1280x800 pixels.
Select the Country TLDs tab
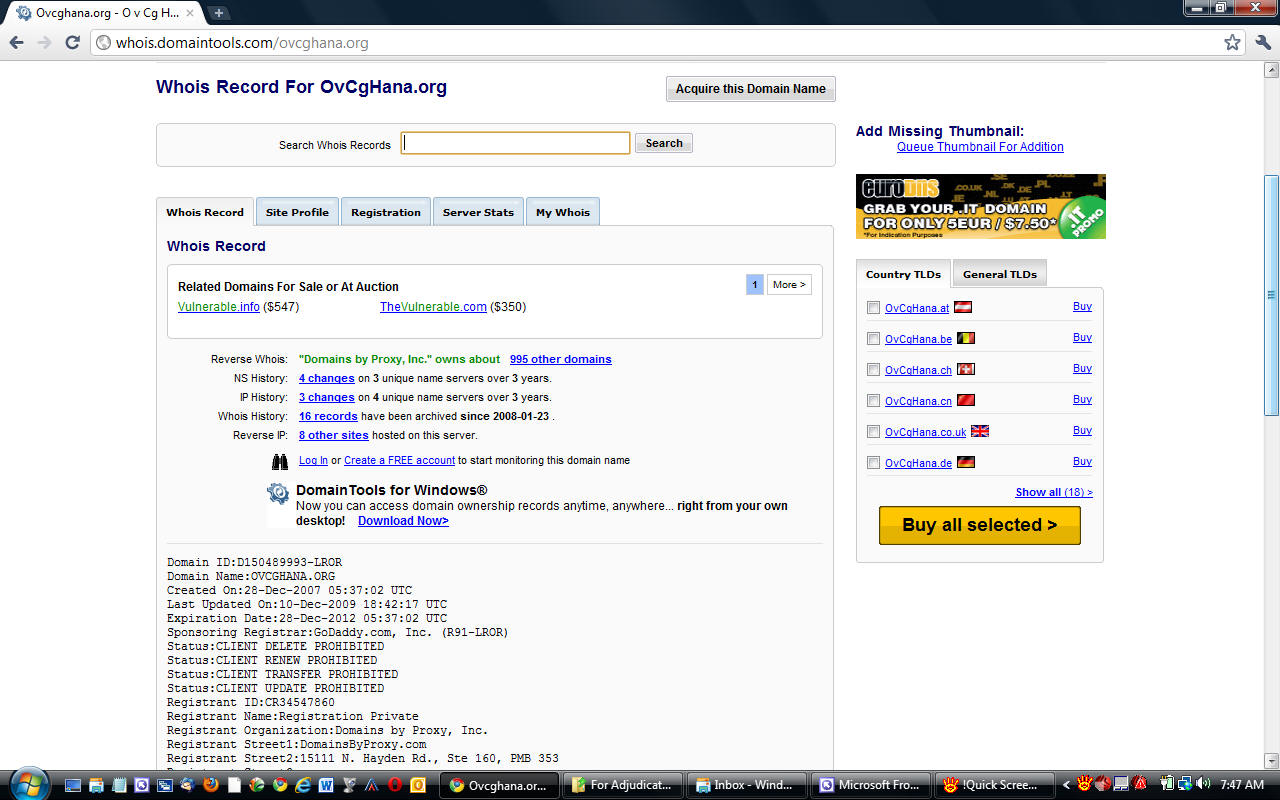click(904, 274)
